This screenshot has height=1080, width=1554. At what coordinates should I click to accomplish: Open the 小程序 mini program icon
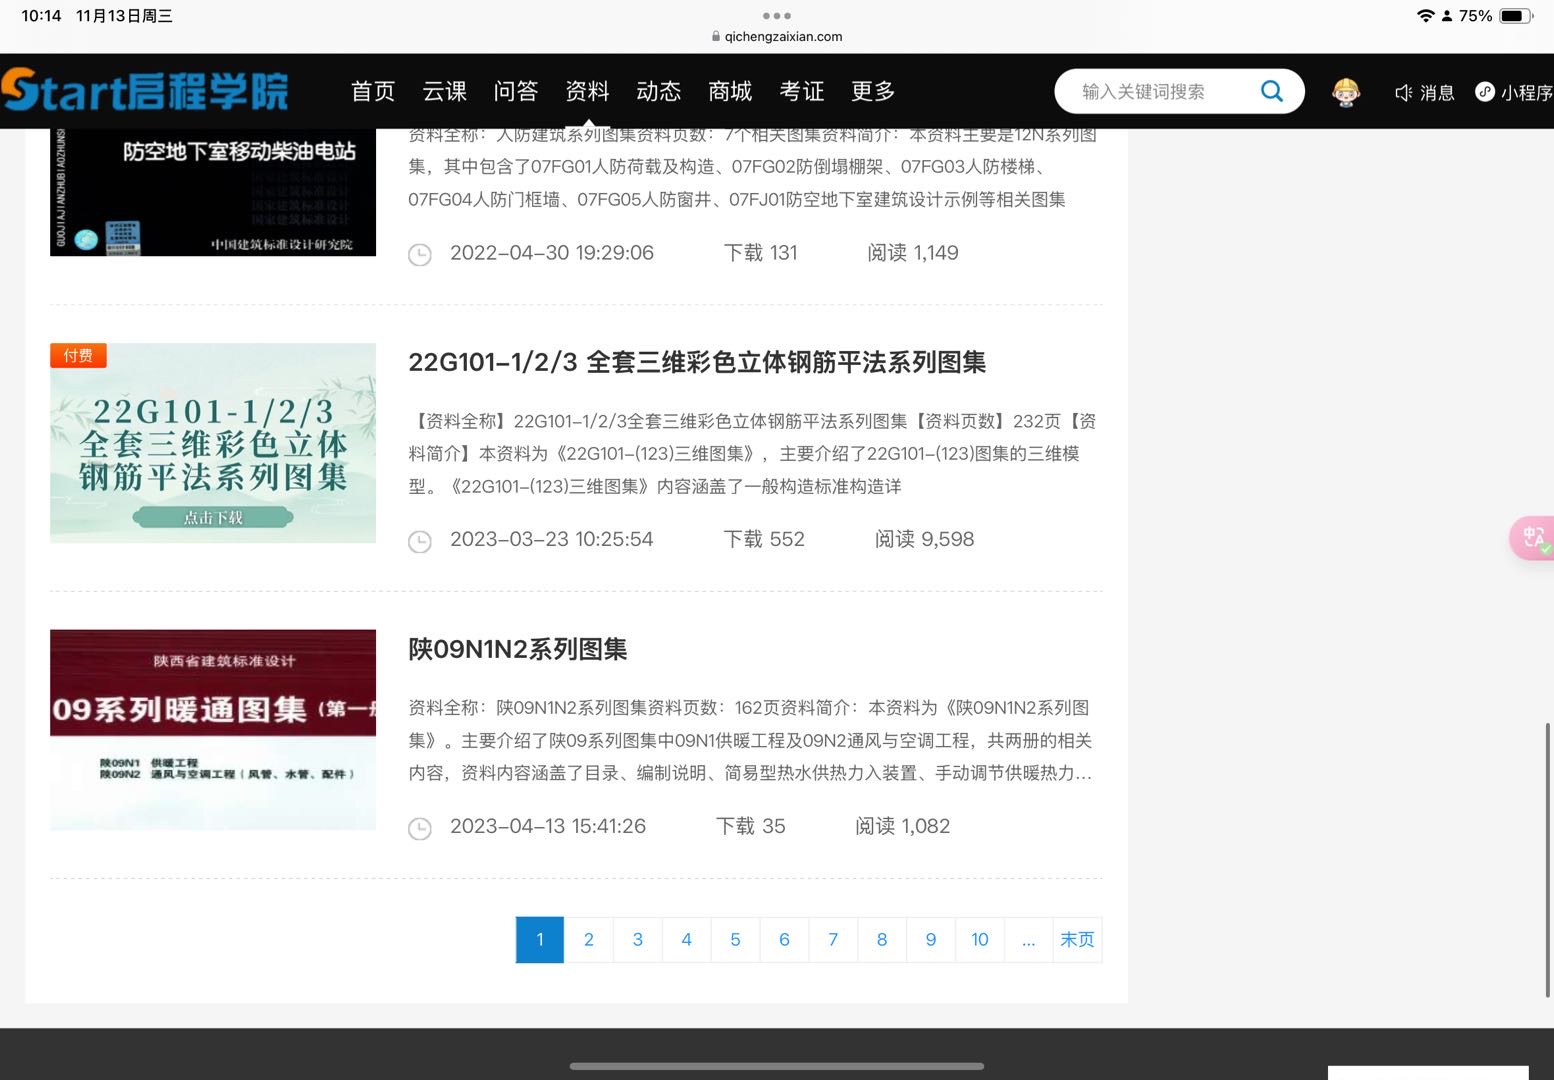(1485, 92)
